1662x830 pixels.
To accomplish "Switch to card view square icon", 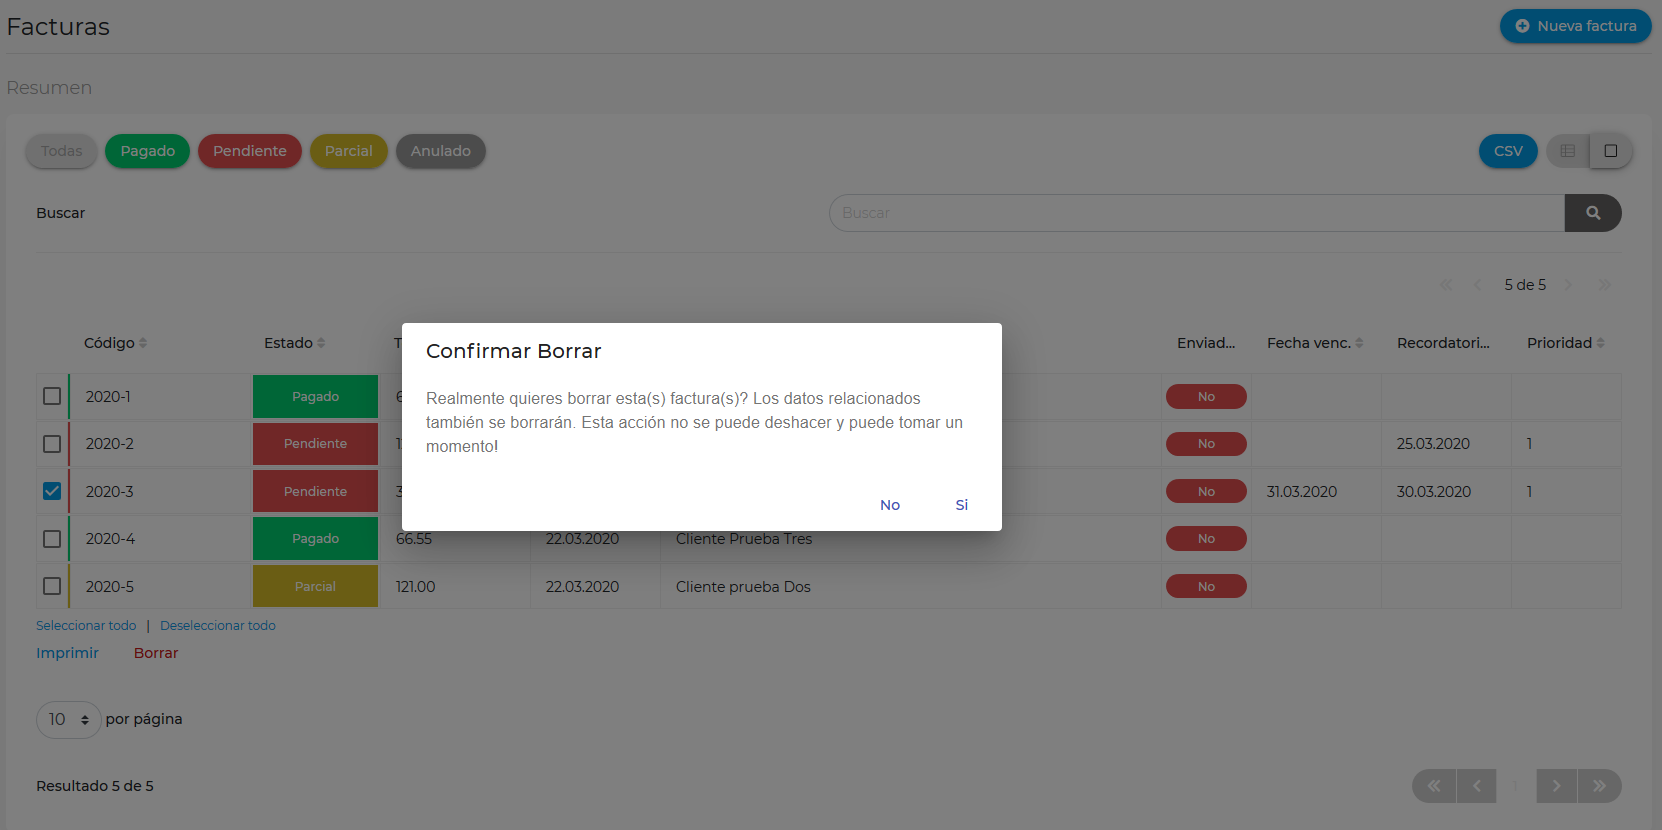I will [x=1610, y=151].
